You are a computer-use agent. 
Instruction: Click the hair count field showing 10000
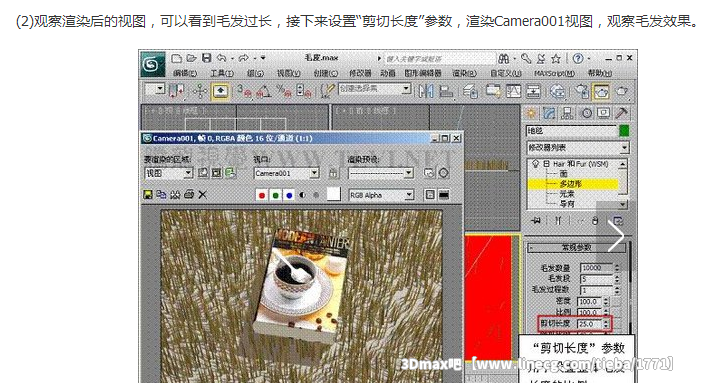coord(596,268)
